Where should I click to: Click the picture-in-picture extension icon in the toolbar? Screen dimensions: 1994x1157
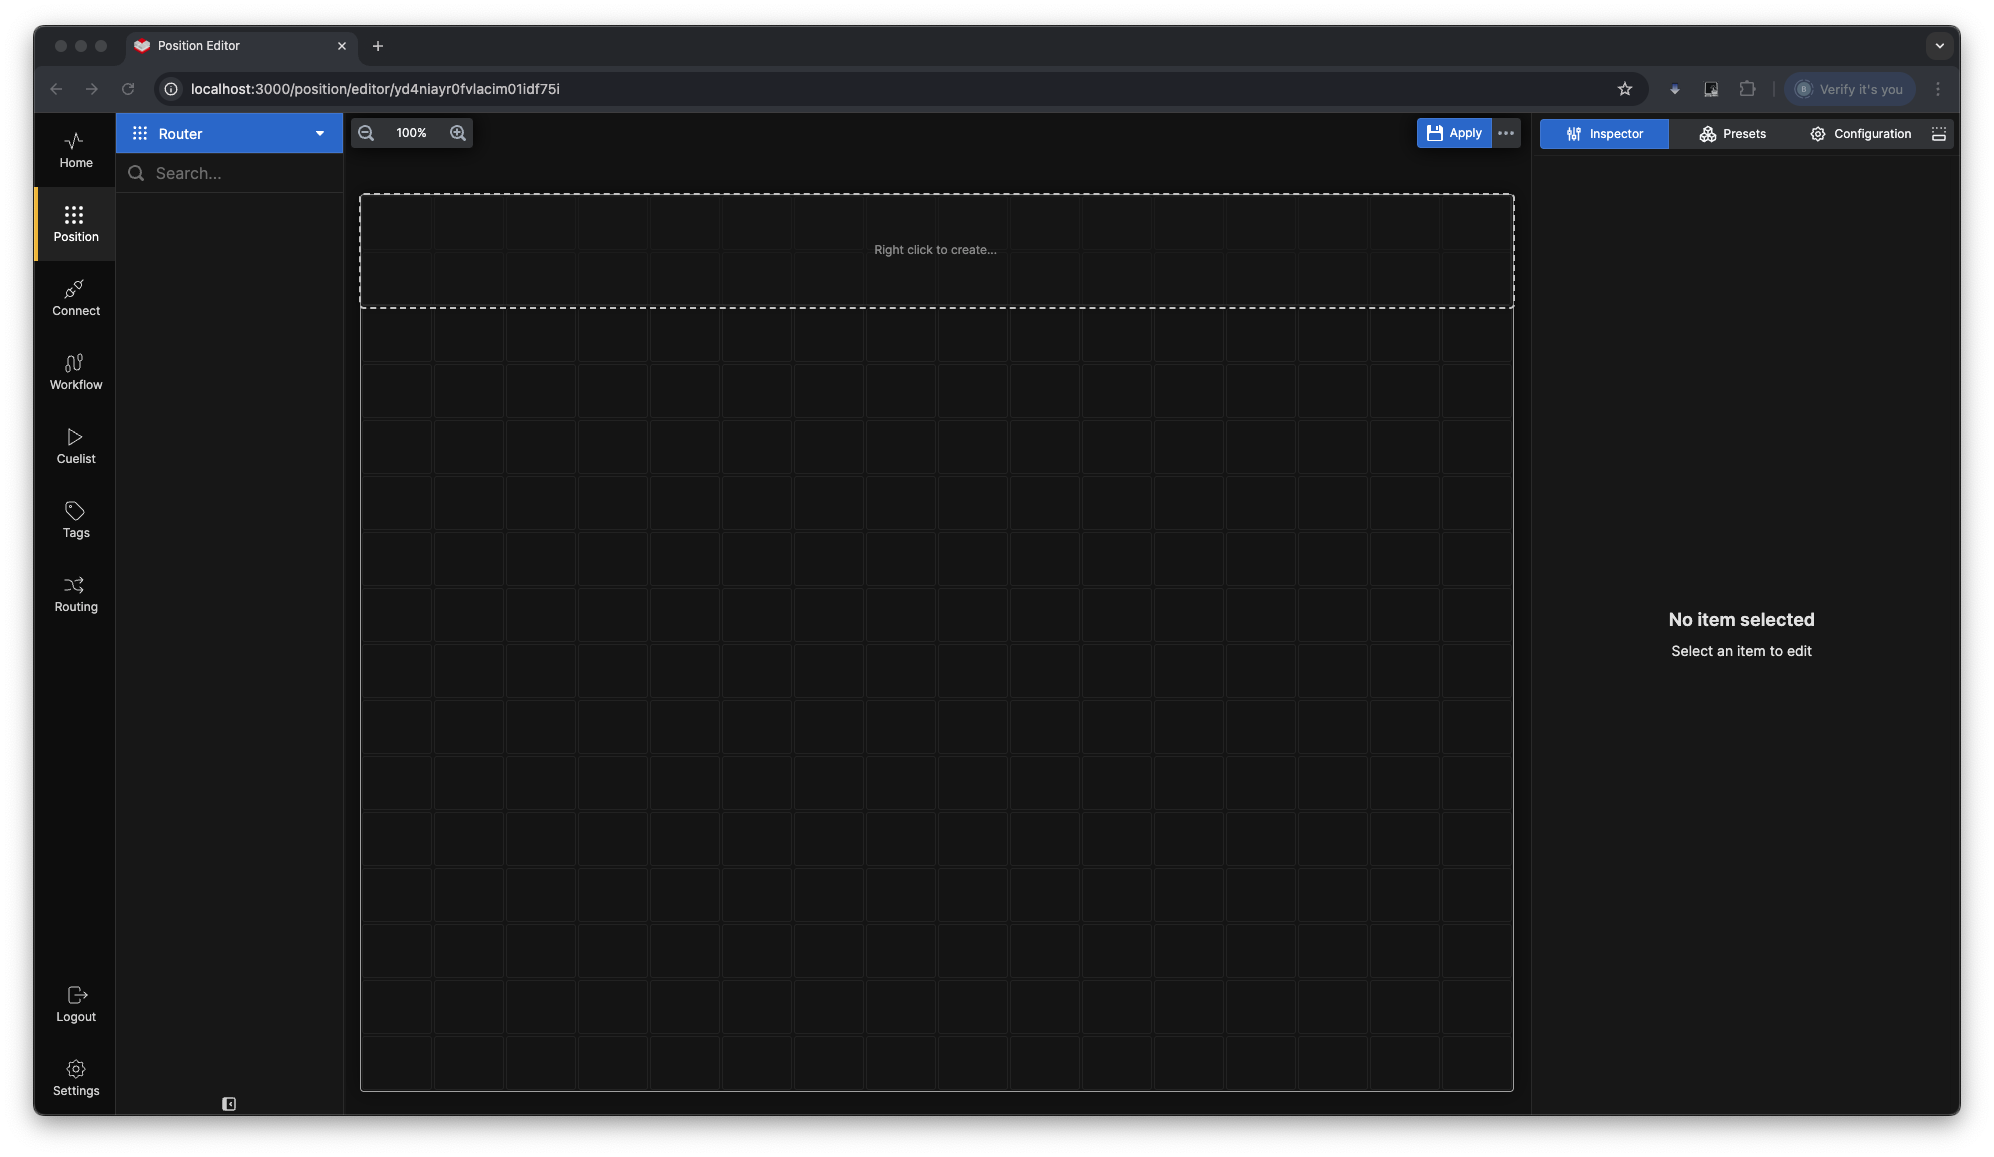pyautogui.click(x=1711, y=89)
